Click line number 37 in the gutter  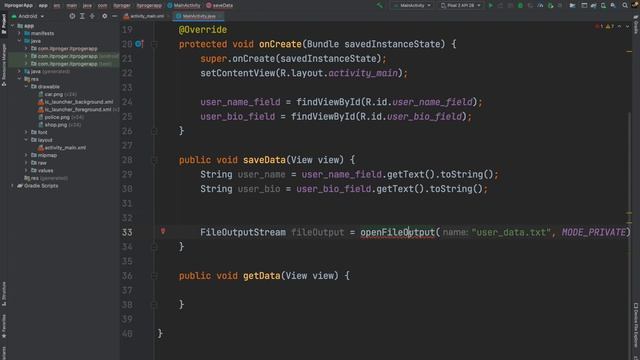tap(127, 290)
